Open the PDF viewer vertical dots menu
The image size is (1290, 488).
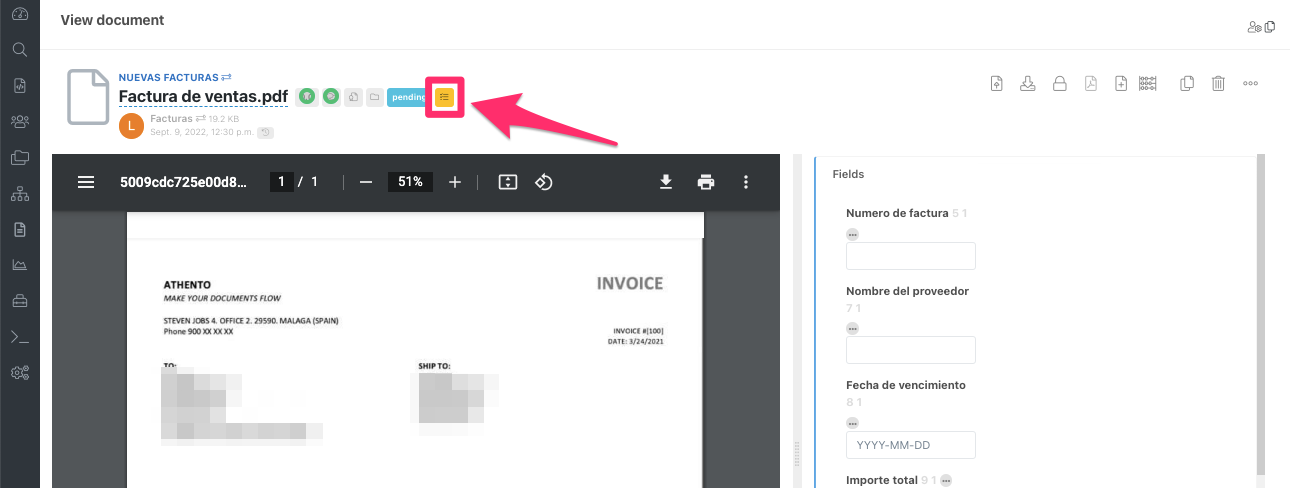(745, 182)
